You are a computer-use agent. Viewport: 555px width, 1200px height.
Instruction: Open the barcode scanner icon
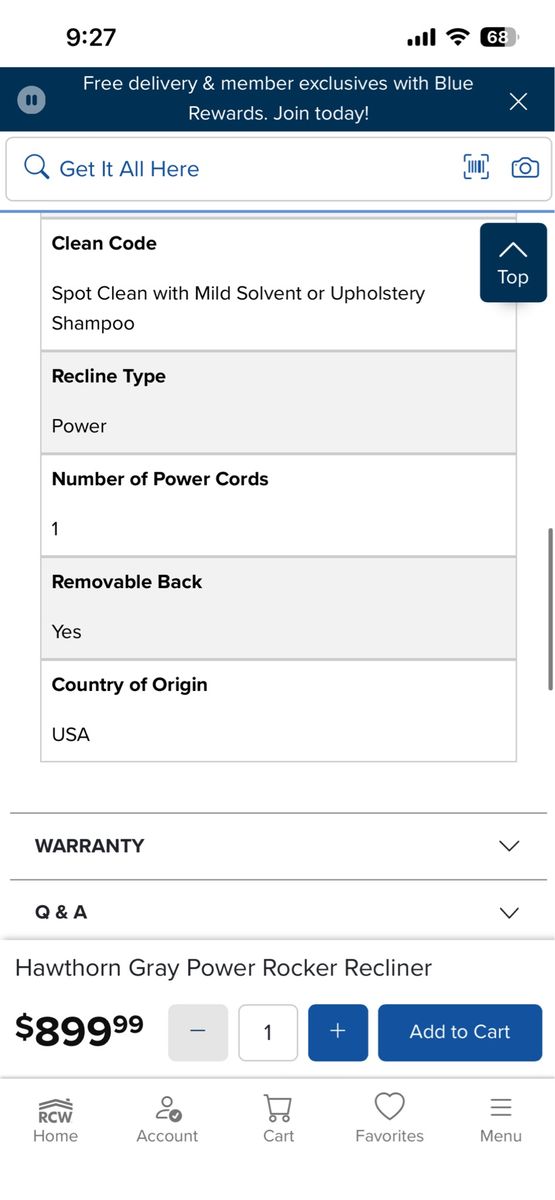(476, 168)
